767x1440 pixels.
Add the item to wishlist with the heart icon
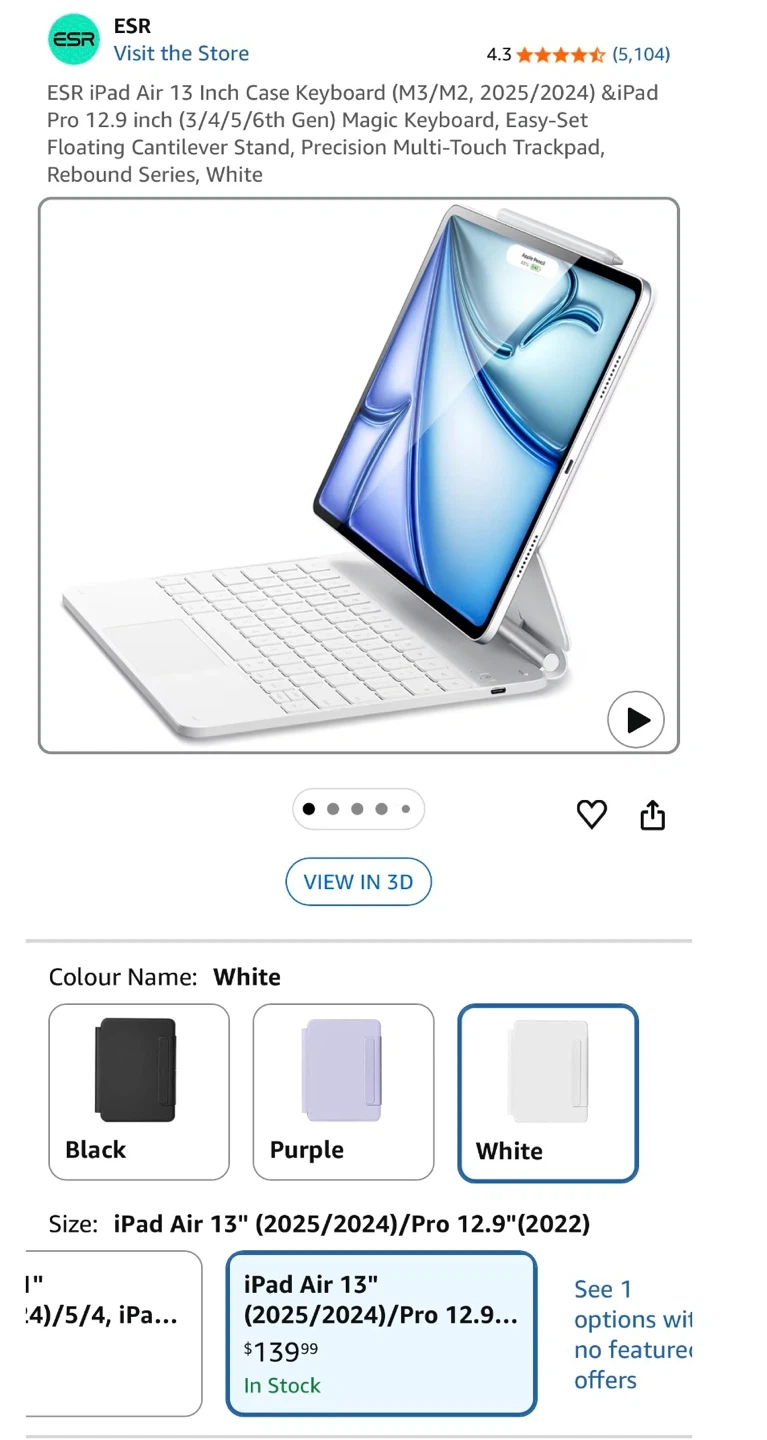592,815
